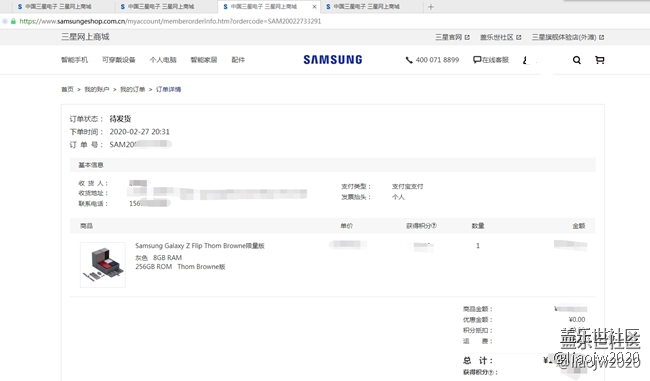Screen dimensions: 650x381
Task: Open the 可穿戴设备 menu
Action: pyautogui.click(x=119, y=60)
